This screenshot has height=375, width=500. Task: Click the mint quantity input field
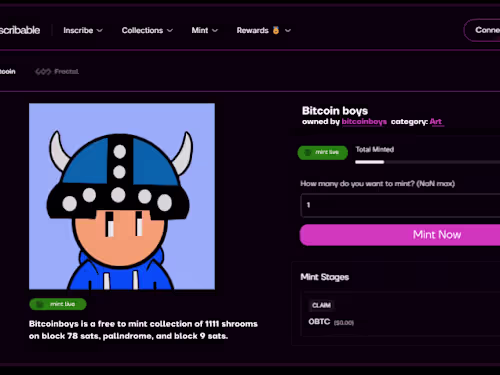(x=400, y=205)
